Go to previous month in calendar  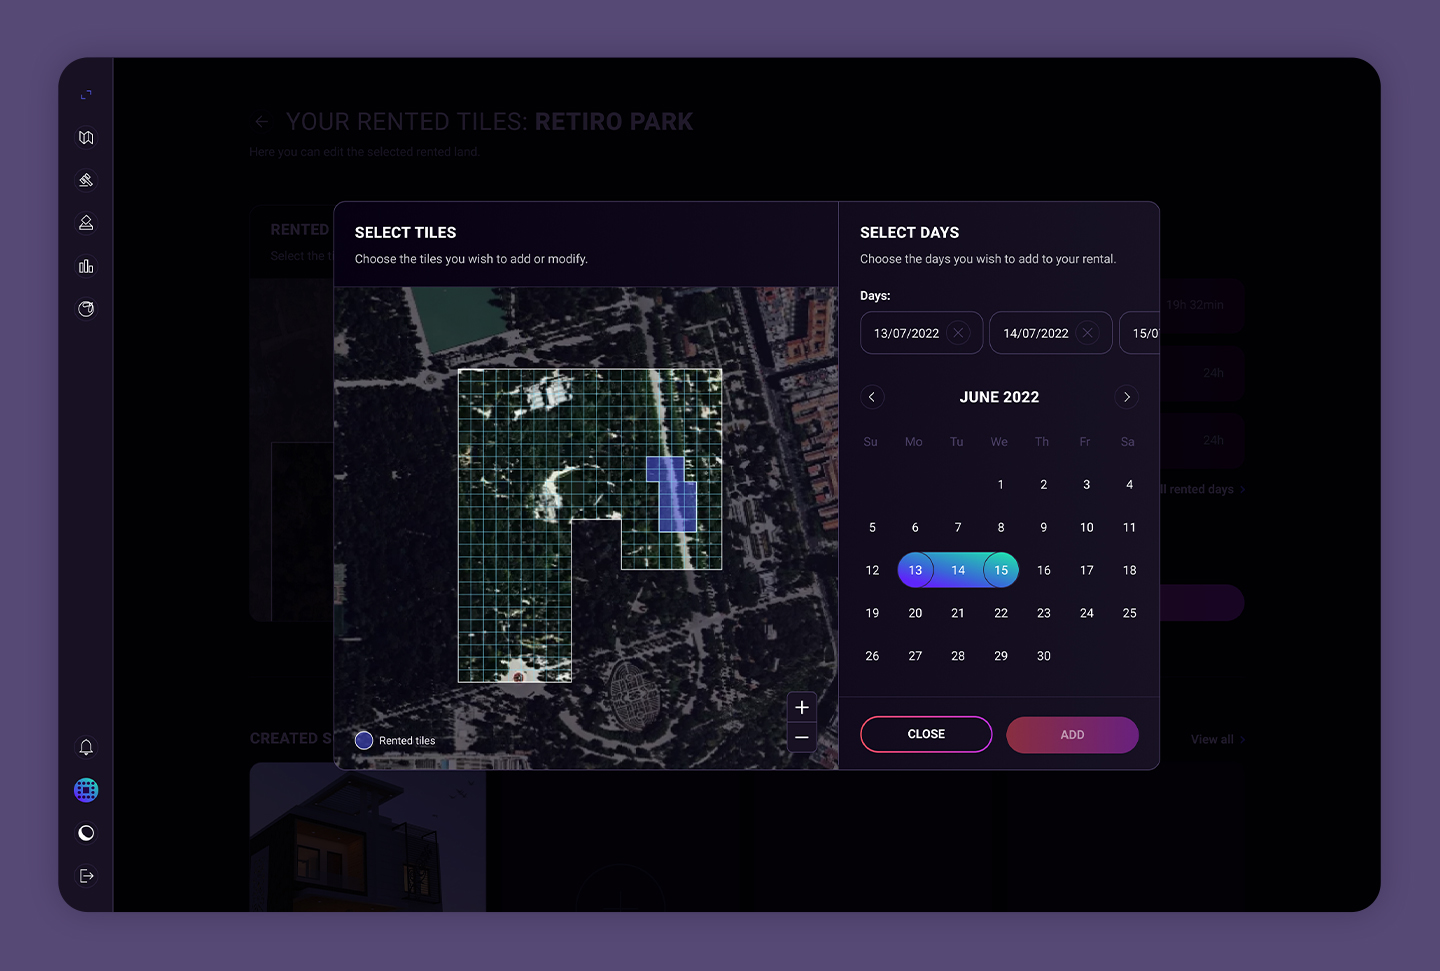(872, 397)
